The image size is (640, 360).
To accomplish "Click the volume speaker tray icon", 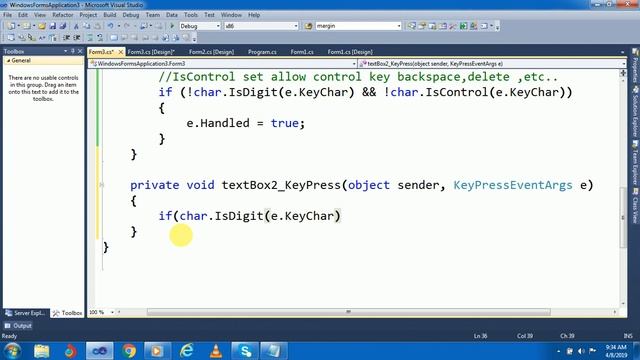I will tap(581, 351).
